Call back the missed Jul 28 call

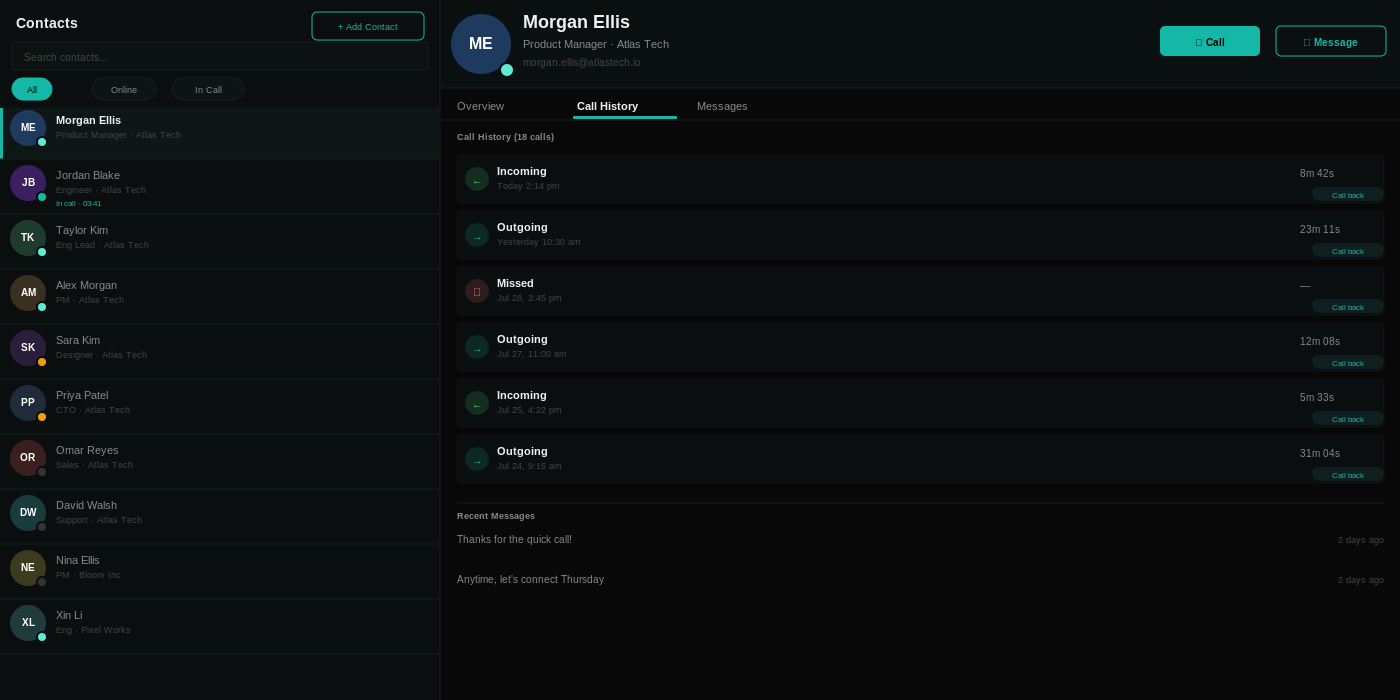[1348, 307]
